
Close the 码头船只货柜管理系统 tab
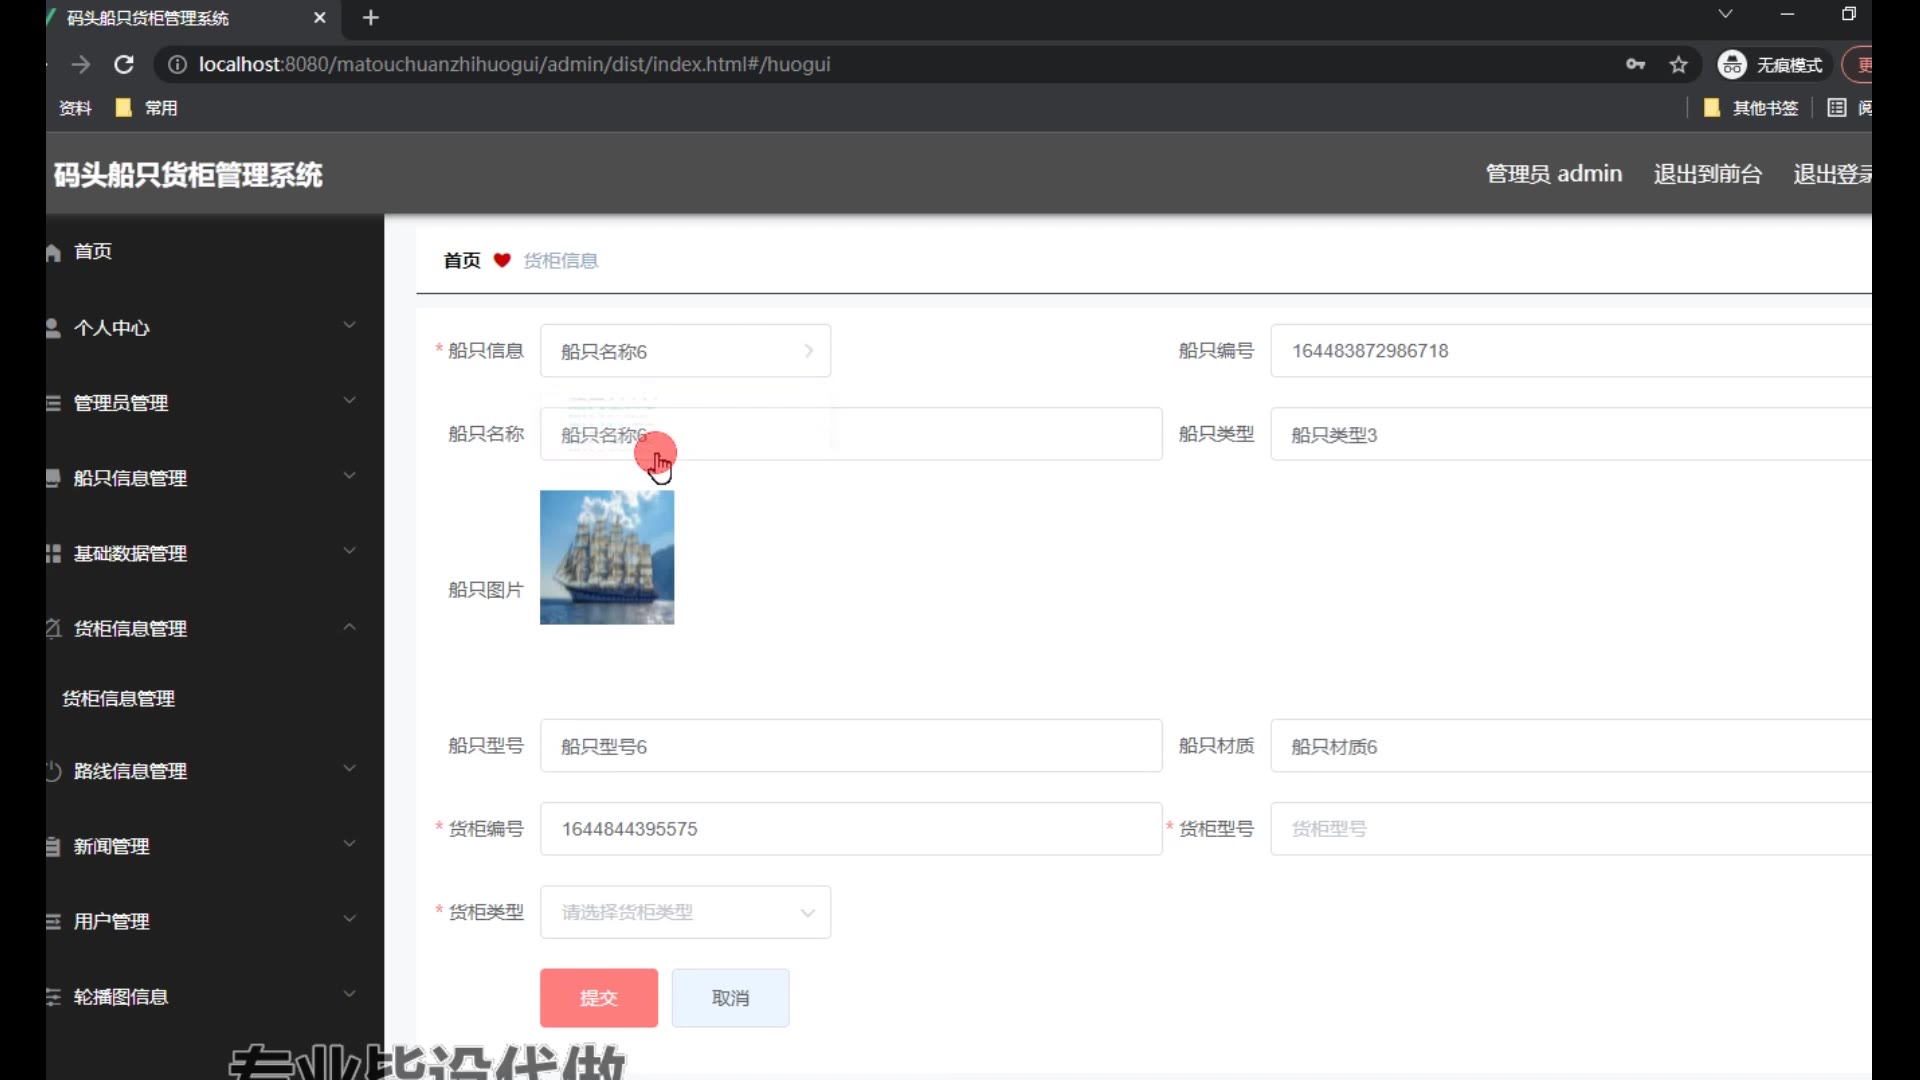[320, 18]
